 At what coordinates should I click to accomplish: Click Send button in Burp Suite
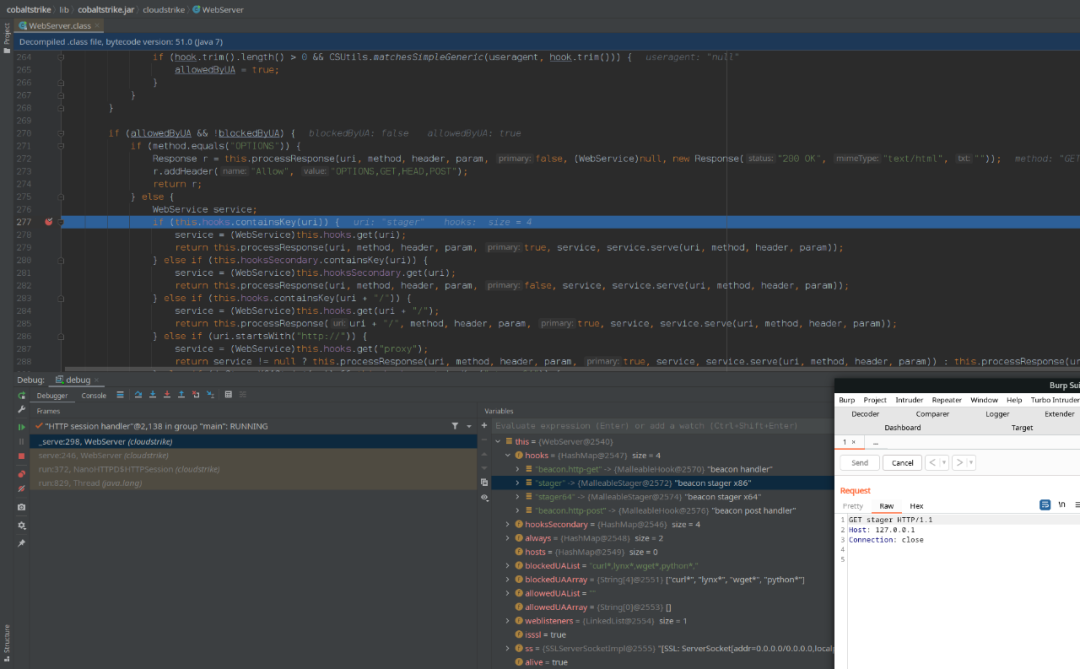click(860, 463)
